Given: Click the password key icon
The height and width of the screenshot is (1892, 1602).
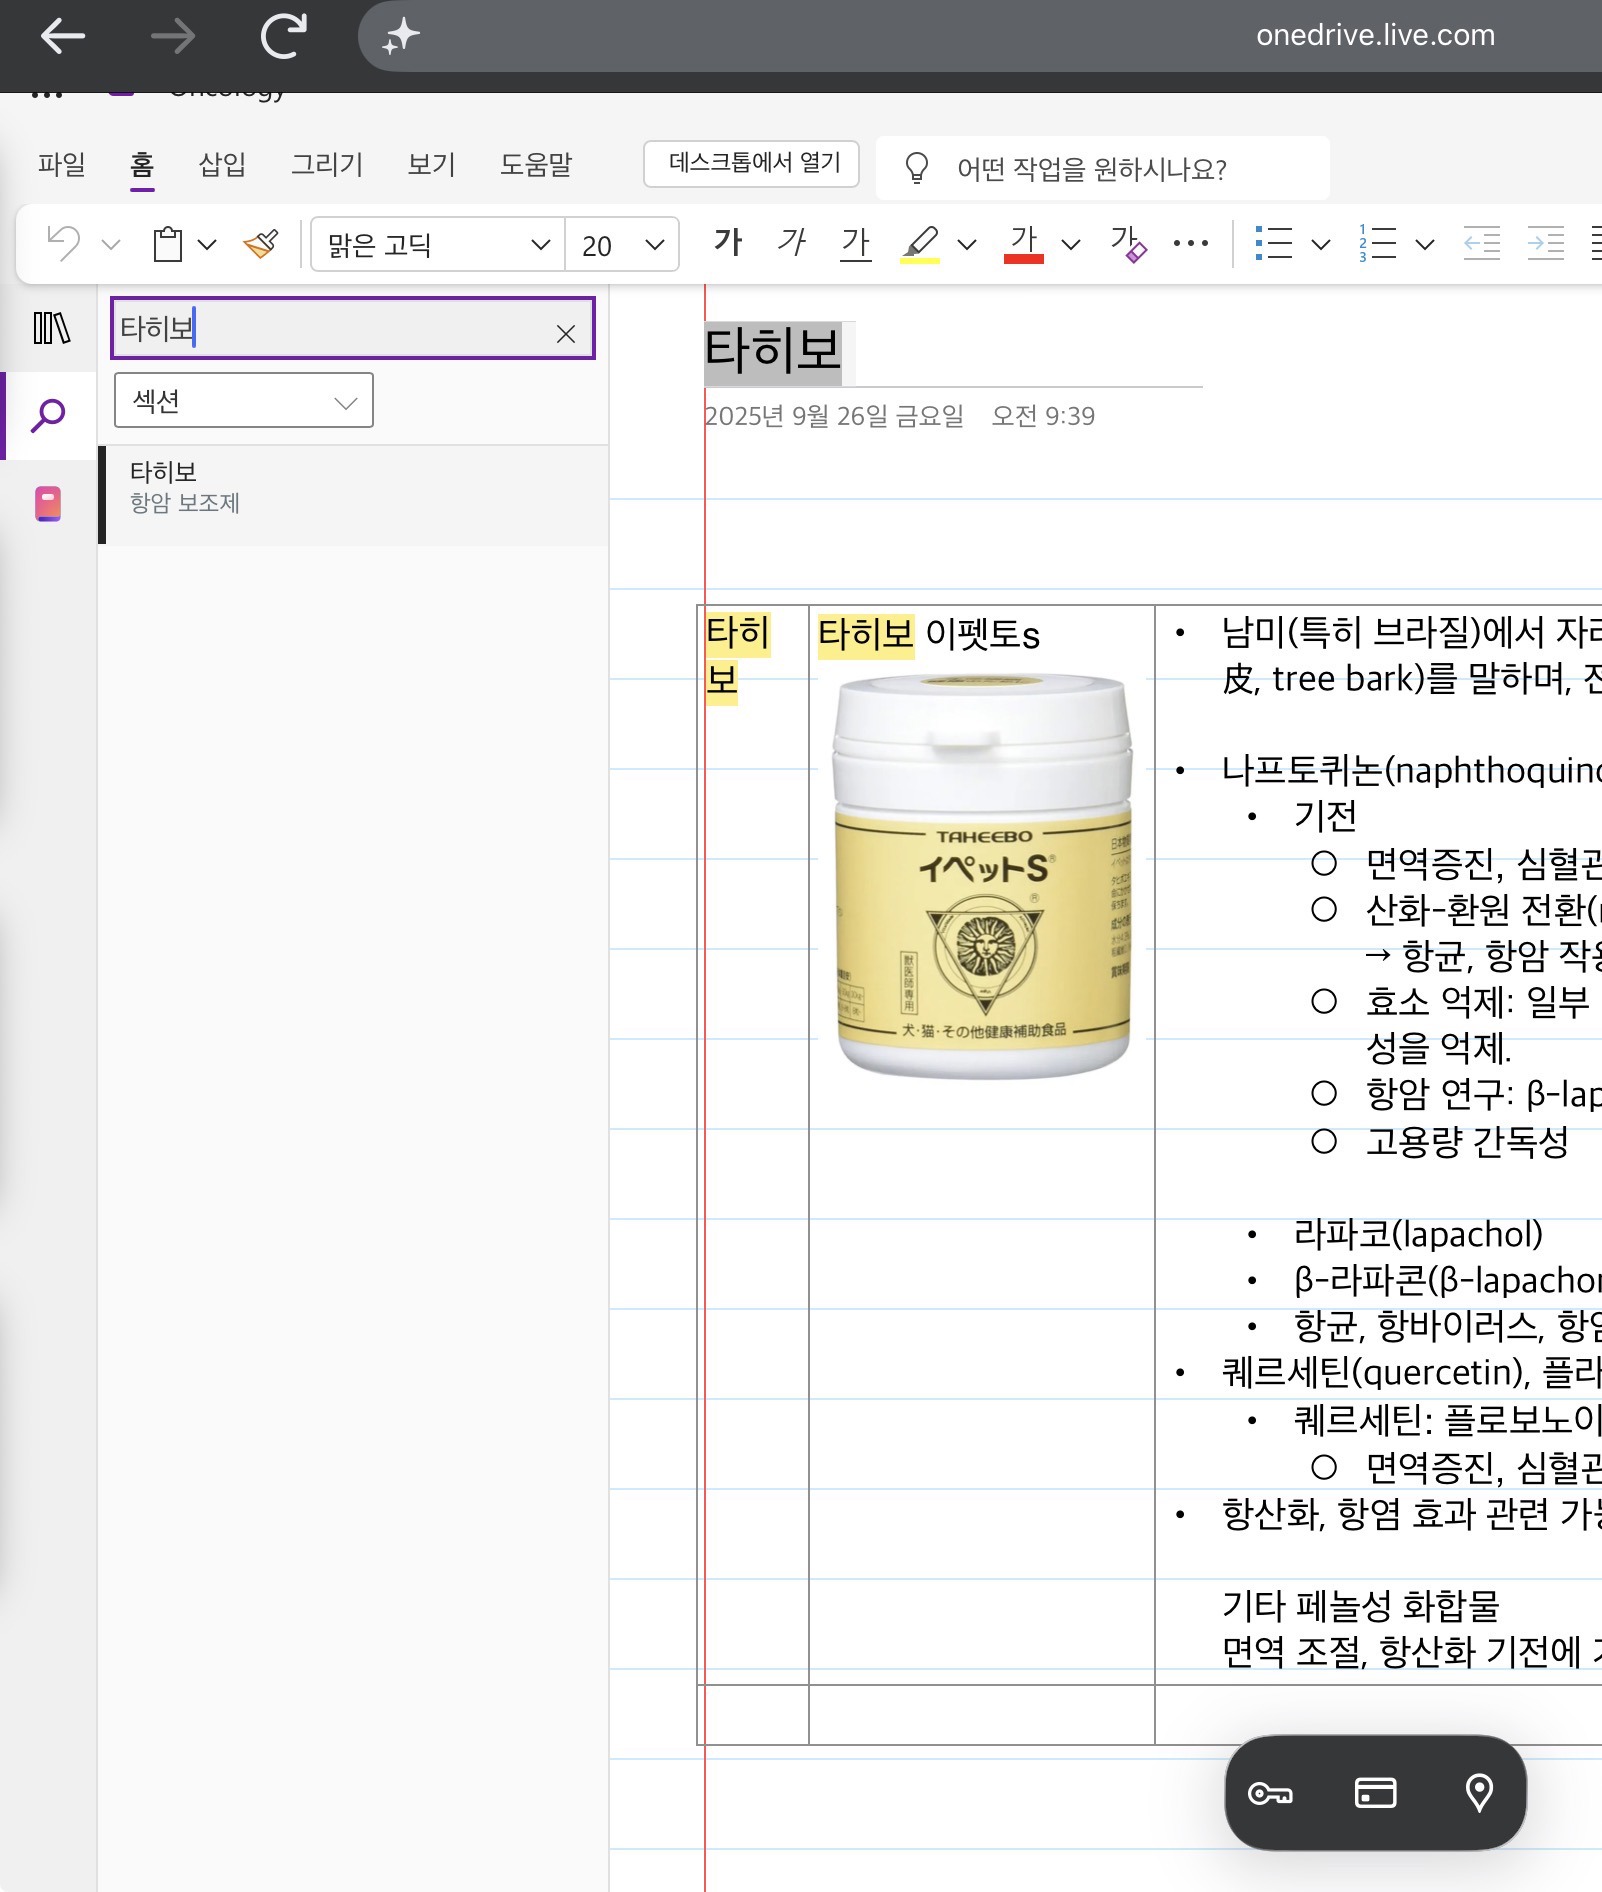Looking at the screenshot, I should (x=1270, y=1793).
